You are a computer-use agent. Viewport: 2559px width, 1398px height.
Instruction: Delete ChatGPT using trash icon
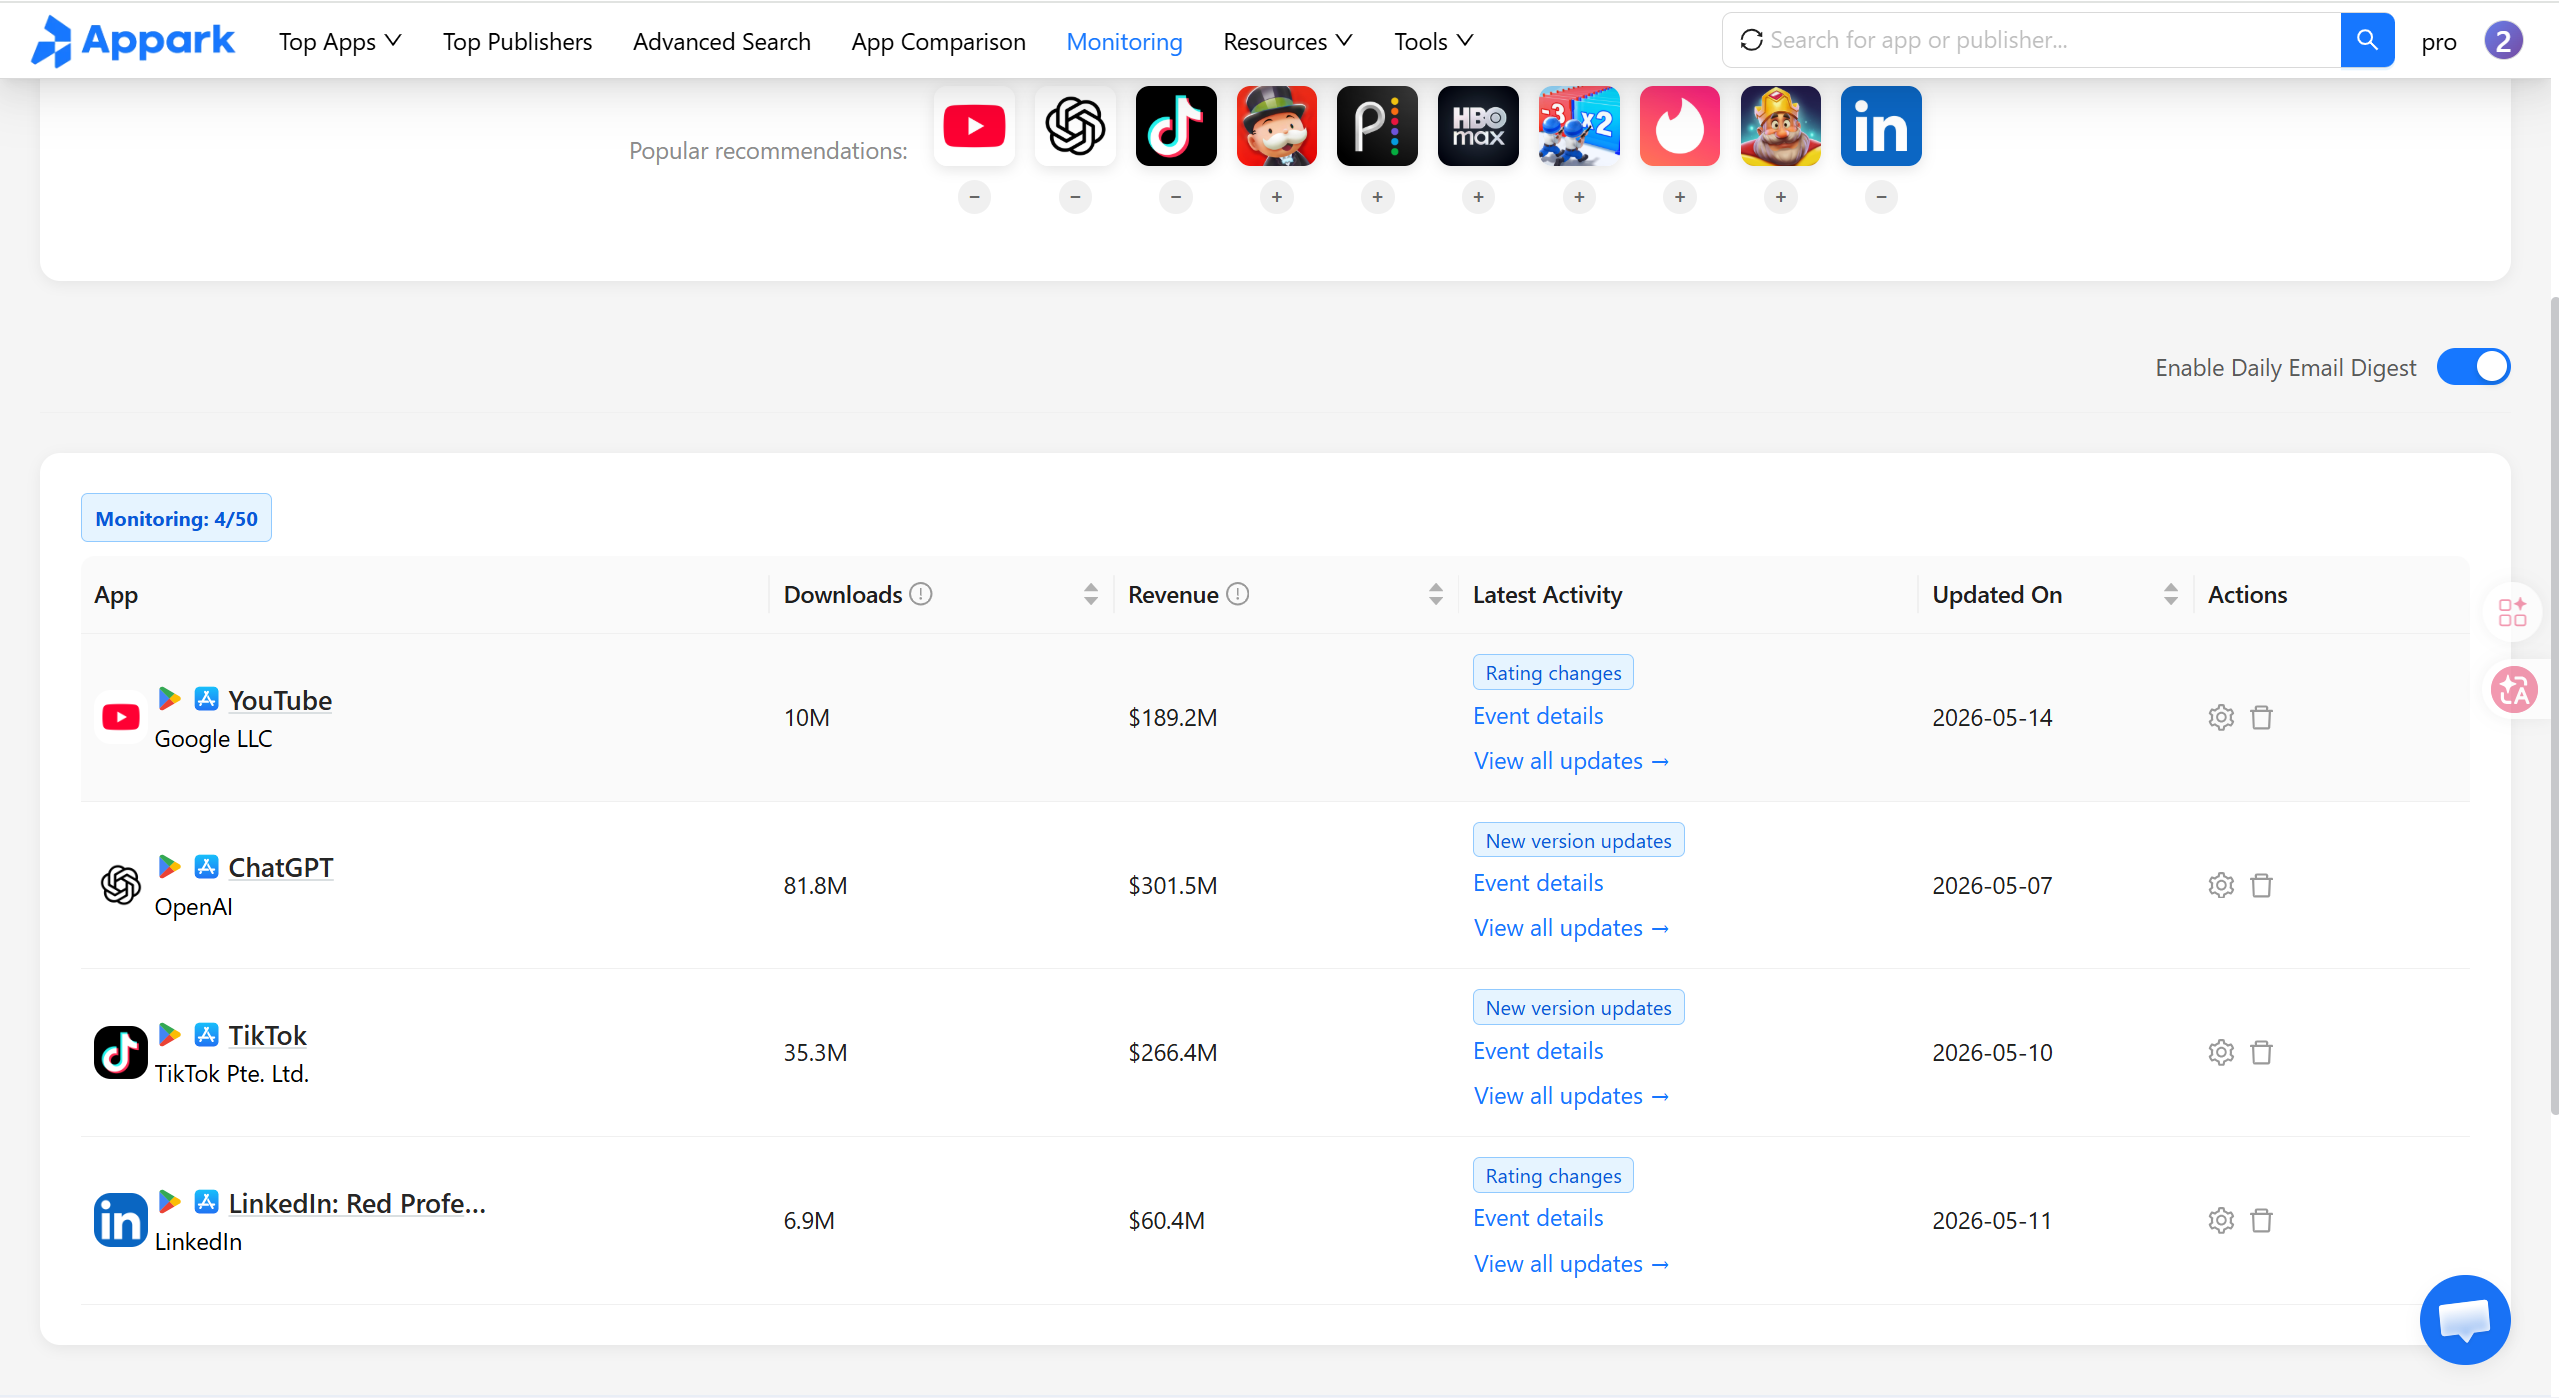point(2261,885)
